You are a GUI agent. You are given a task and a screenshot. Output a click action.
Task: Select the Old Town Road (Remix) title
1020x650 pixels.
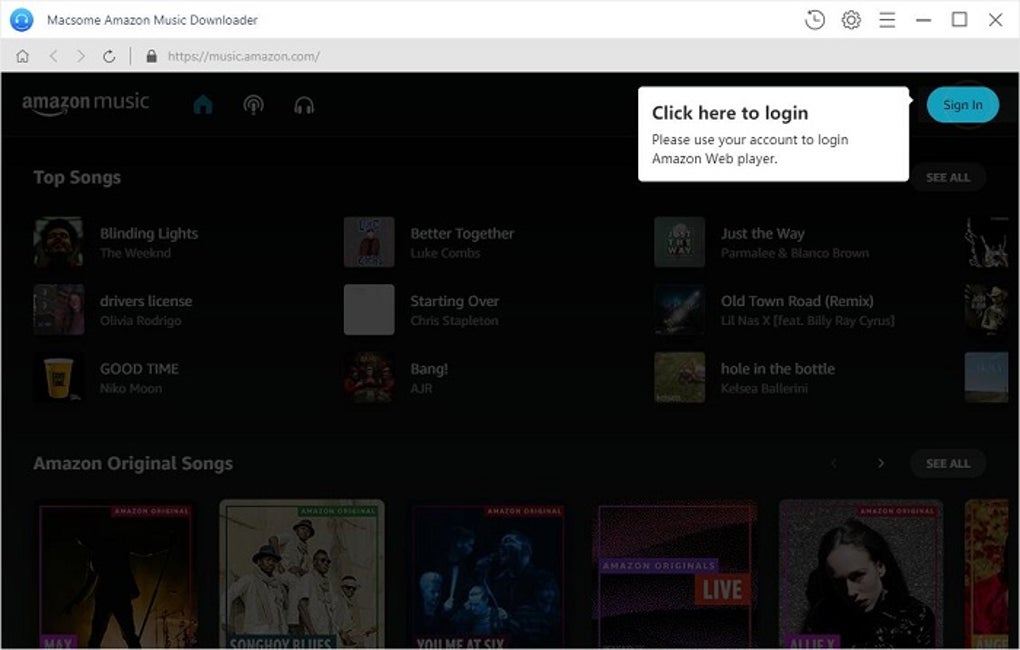pos(797,301)
